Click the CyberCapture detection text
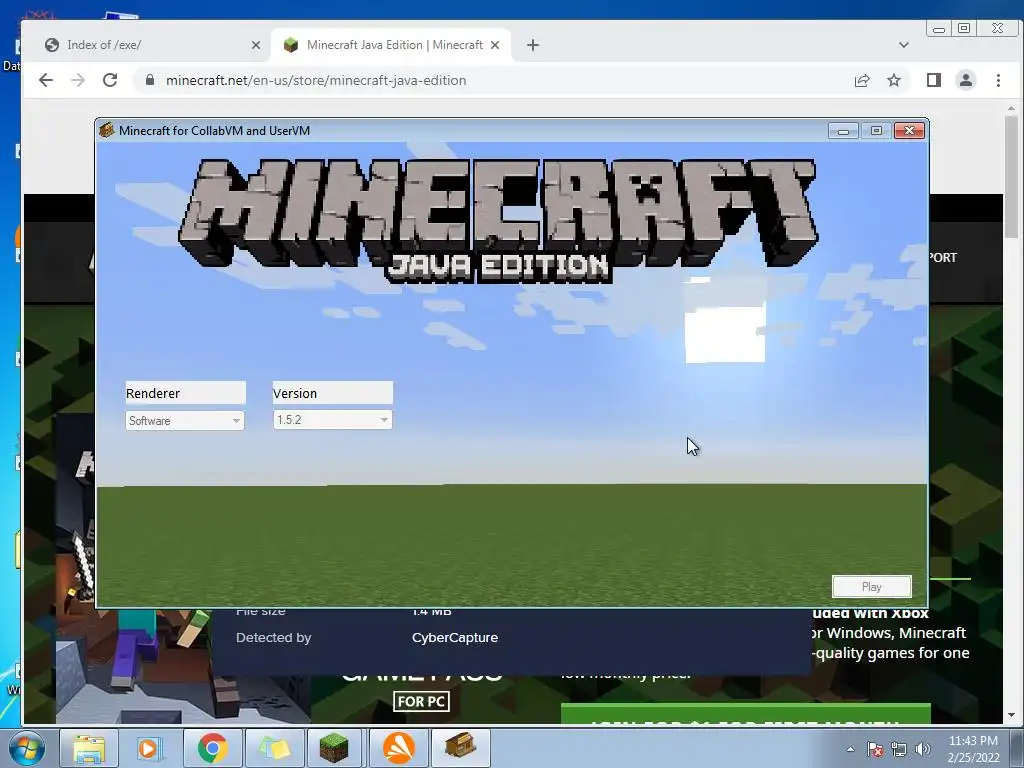The width and height of the screenshot is (1024, 768). 455,637
